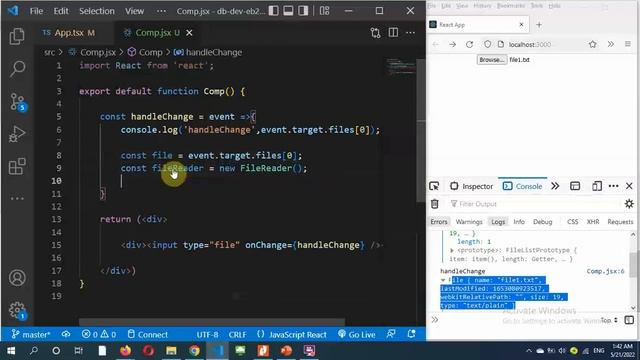Toggle Responsive Design Mode icon
This screenshot has width=640, height=360.
[x=596, y=186]
